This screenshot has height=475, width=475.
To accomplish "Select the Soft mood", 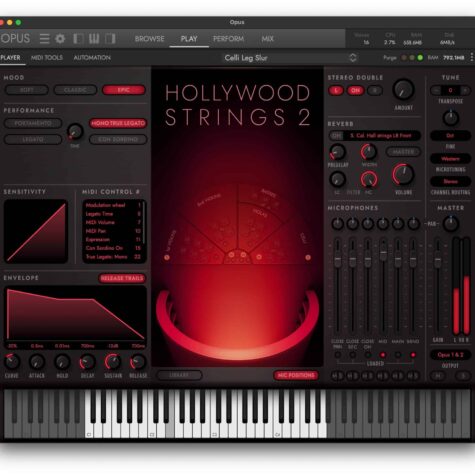I will click(27, 90).
